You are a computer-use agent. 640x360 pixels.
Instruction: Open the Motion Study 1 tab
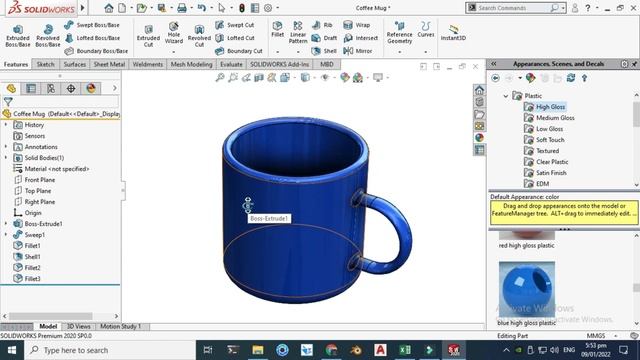pos(120,327)
